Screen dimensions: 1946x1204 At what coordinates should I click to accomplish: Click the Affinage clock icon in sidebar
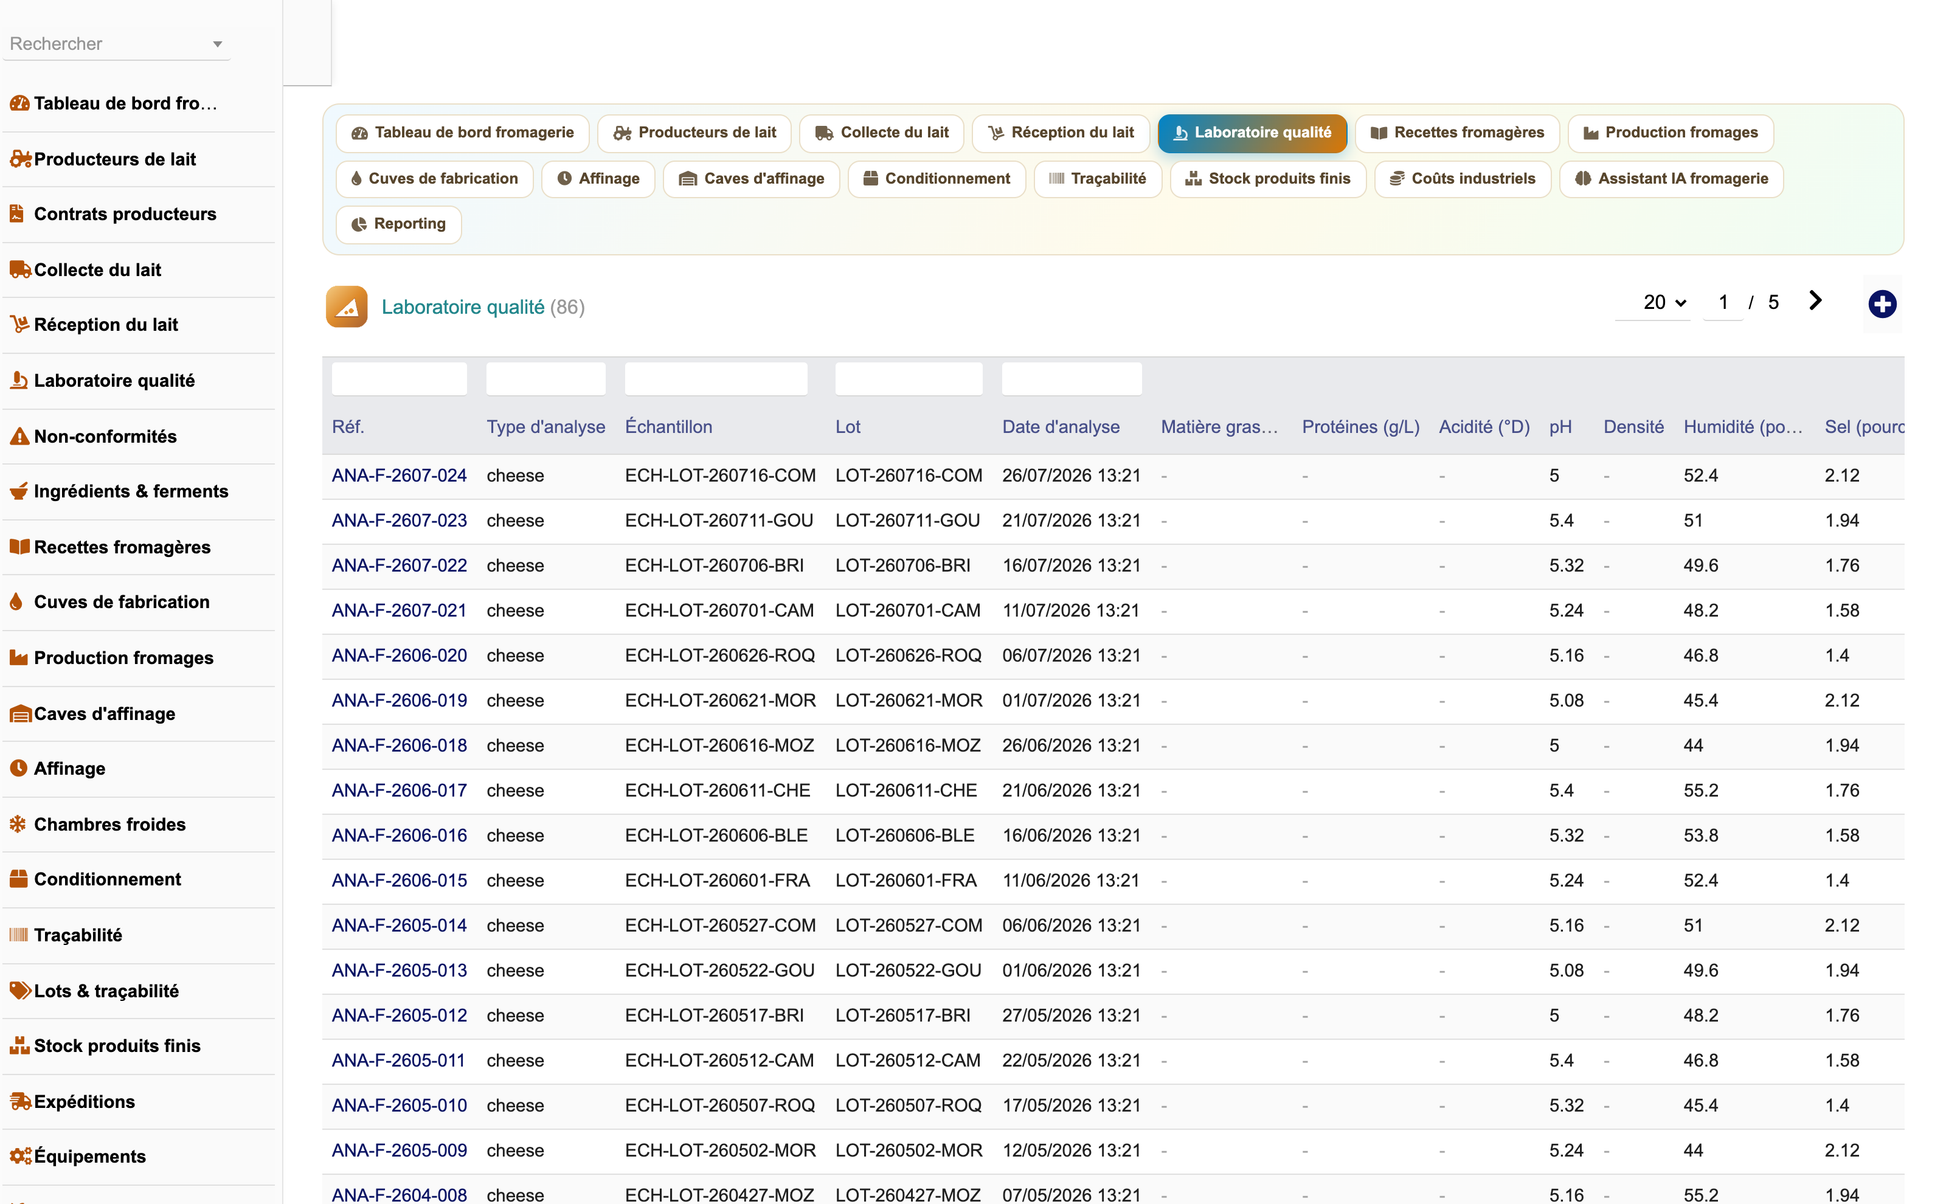(x=18, y=768)
